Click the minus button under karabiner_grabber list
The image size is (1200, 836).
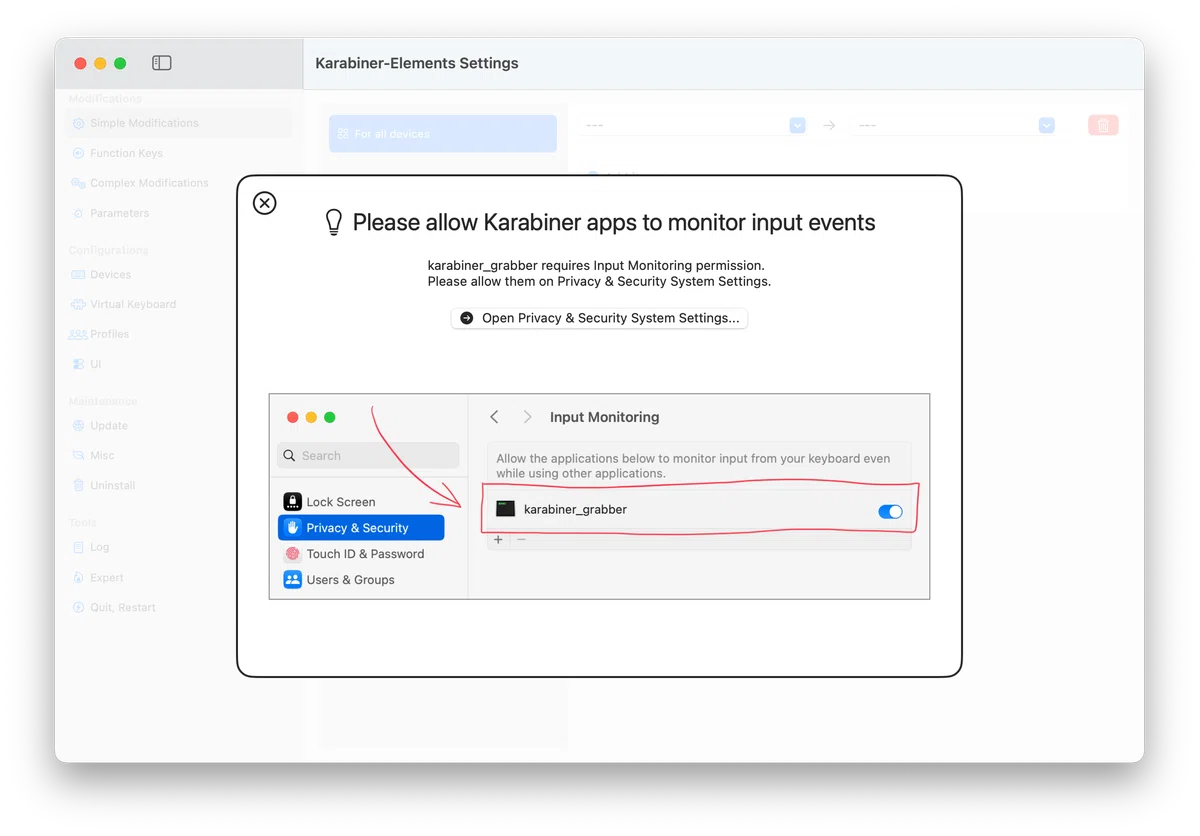click(x=521, y=540)
